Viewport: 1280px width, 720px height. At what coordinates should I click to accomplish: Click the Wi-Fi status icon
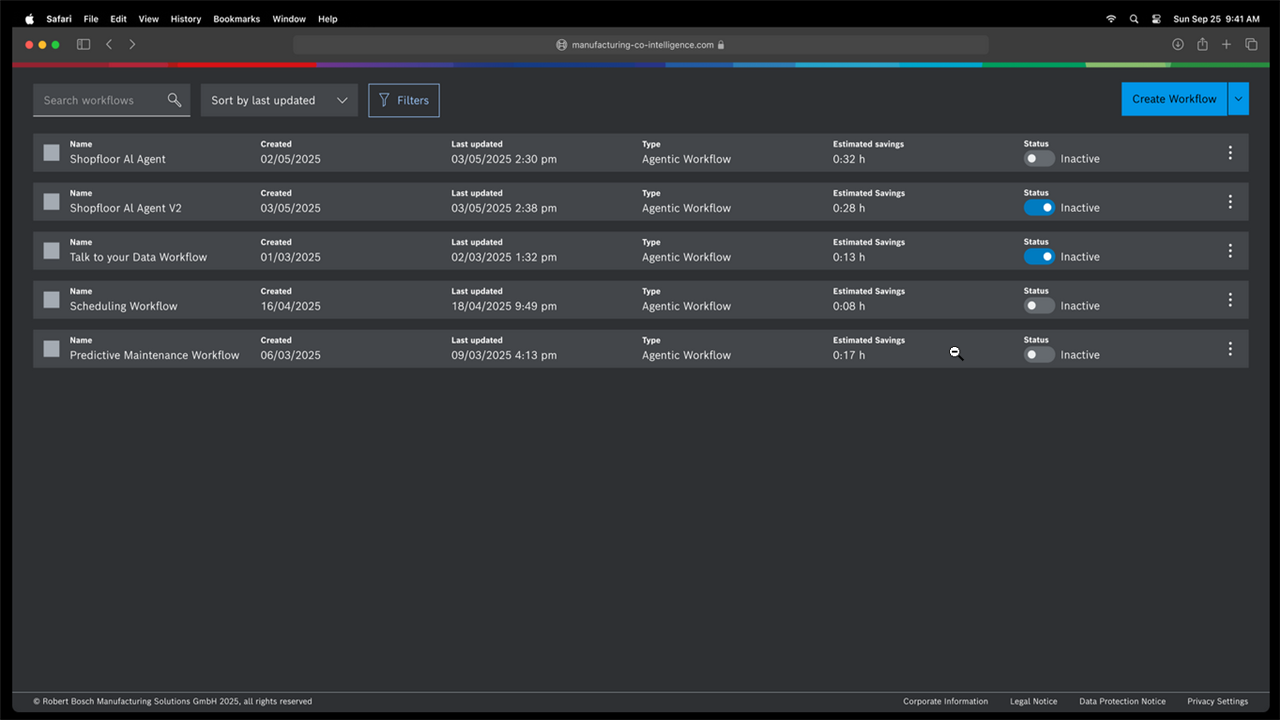coord(1111,19)
